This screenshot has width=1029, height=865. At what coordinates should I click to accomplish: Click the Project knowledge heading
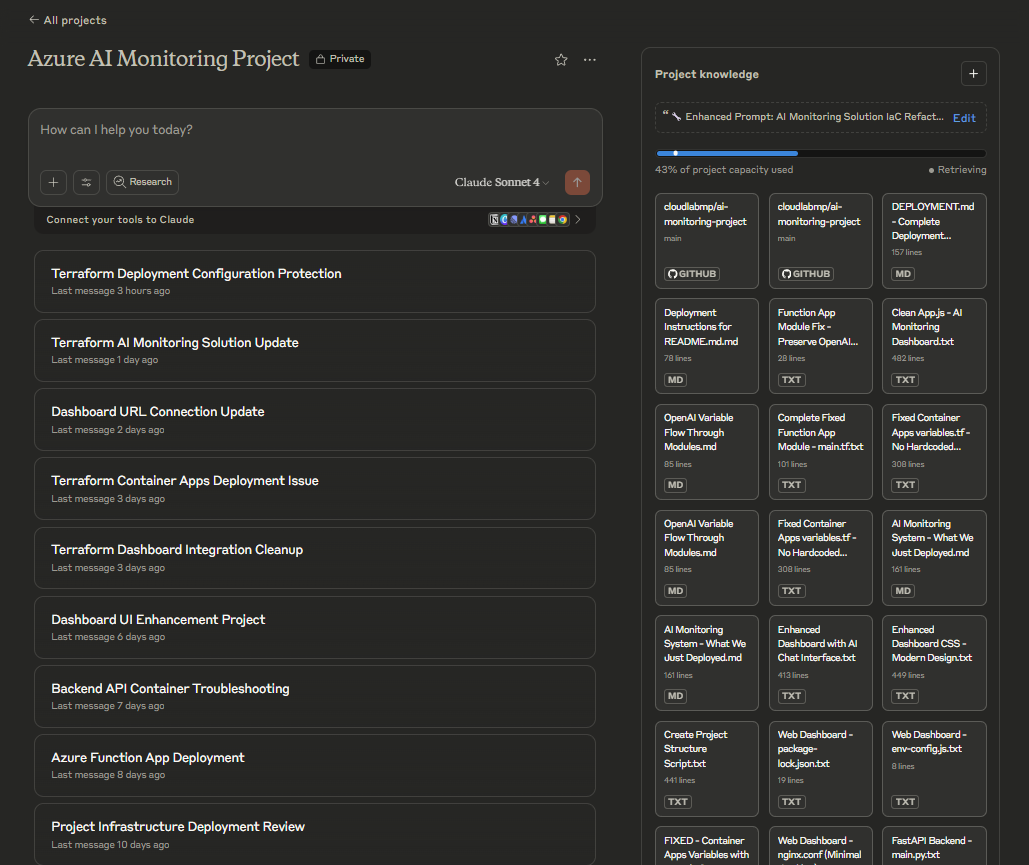point(707,74)
